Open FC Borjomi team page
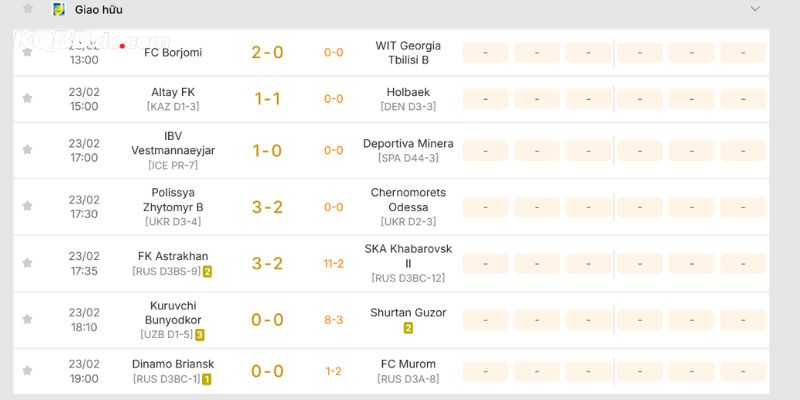 click(x=173, y=52)
